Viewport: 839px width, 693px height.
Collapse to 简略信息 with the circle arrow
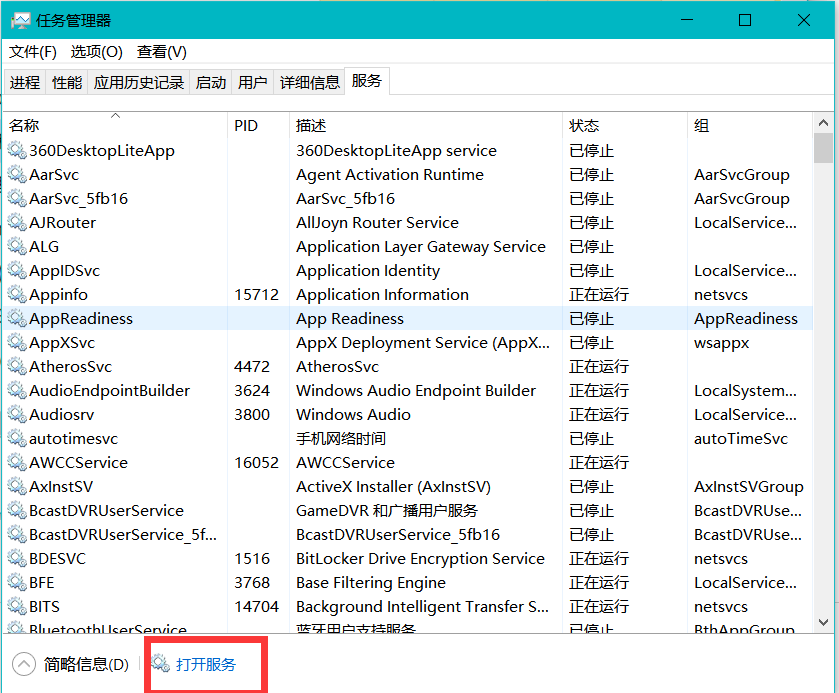24,664
